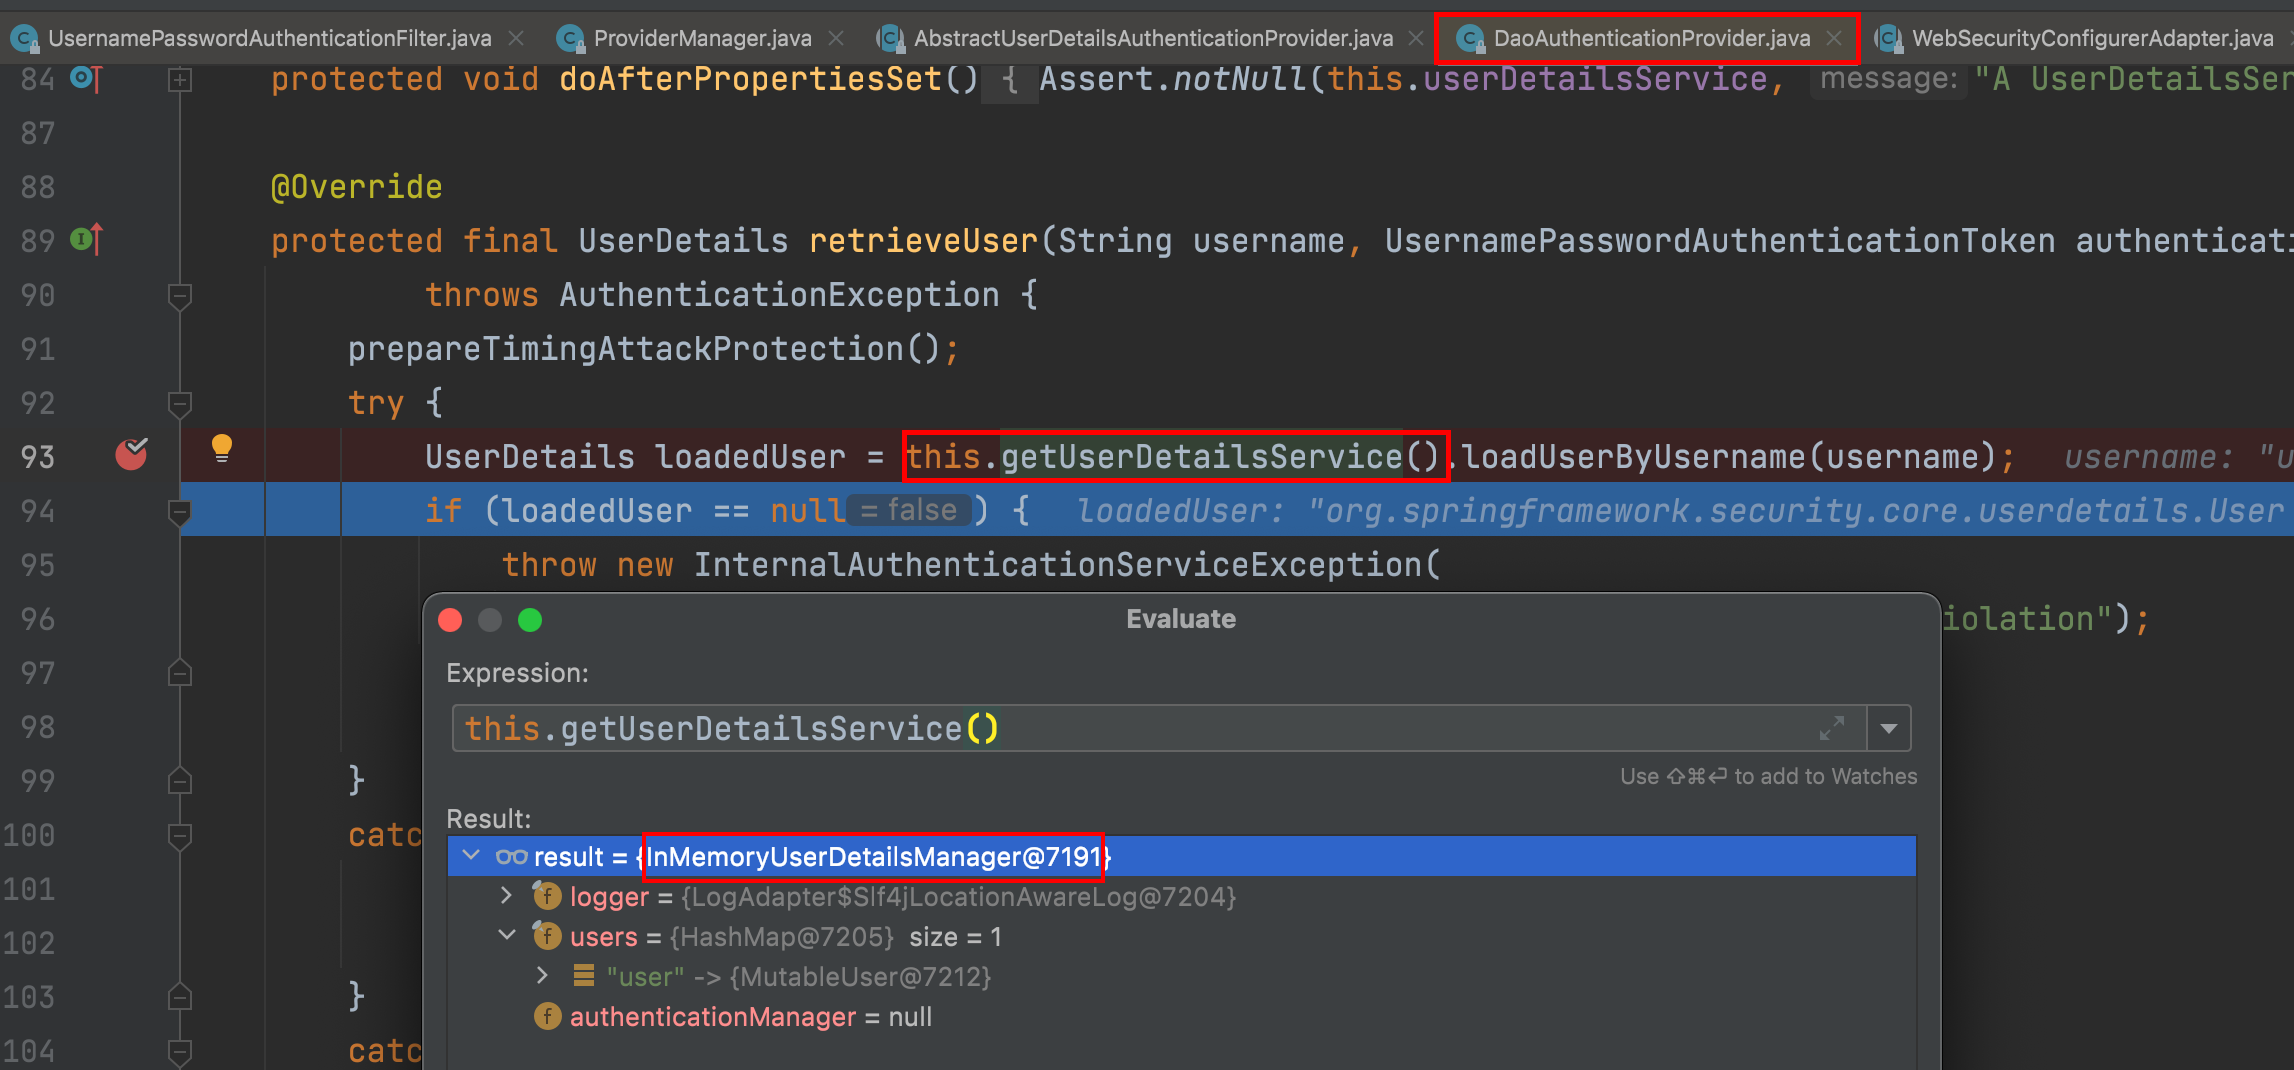Open UsernamePasswordAuthenticationFilter.java tab
The height and width of the screenshot is (1070, 2294).
(269, 38)
